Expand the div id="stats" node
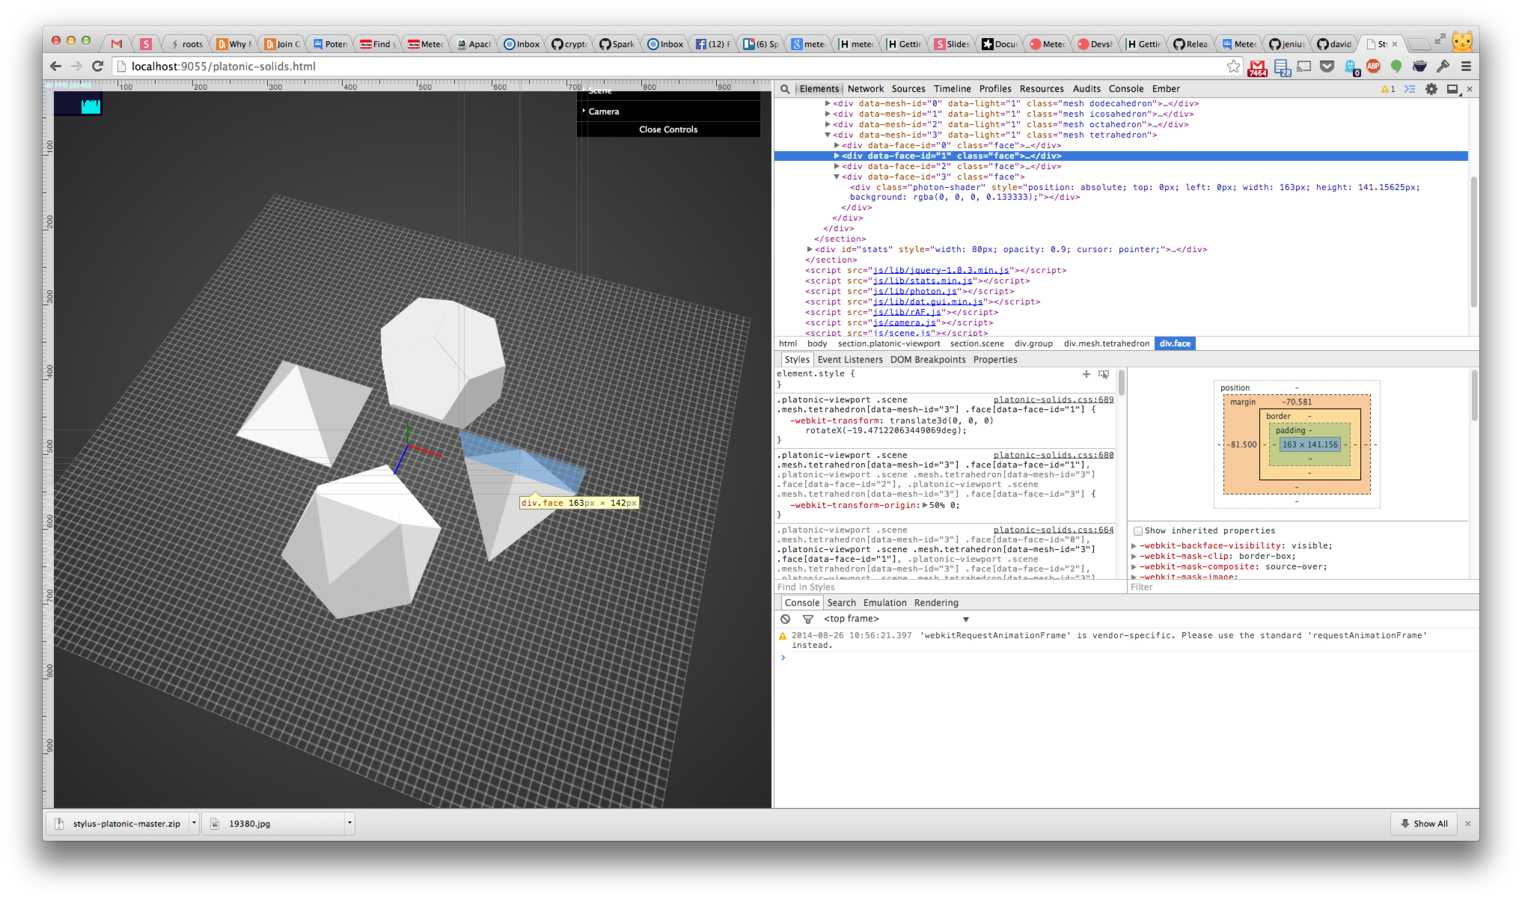The width and height of the screenshot is (1522, 900). click(x=809, y=249)
